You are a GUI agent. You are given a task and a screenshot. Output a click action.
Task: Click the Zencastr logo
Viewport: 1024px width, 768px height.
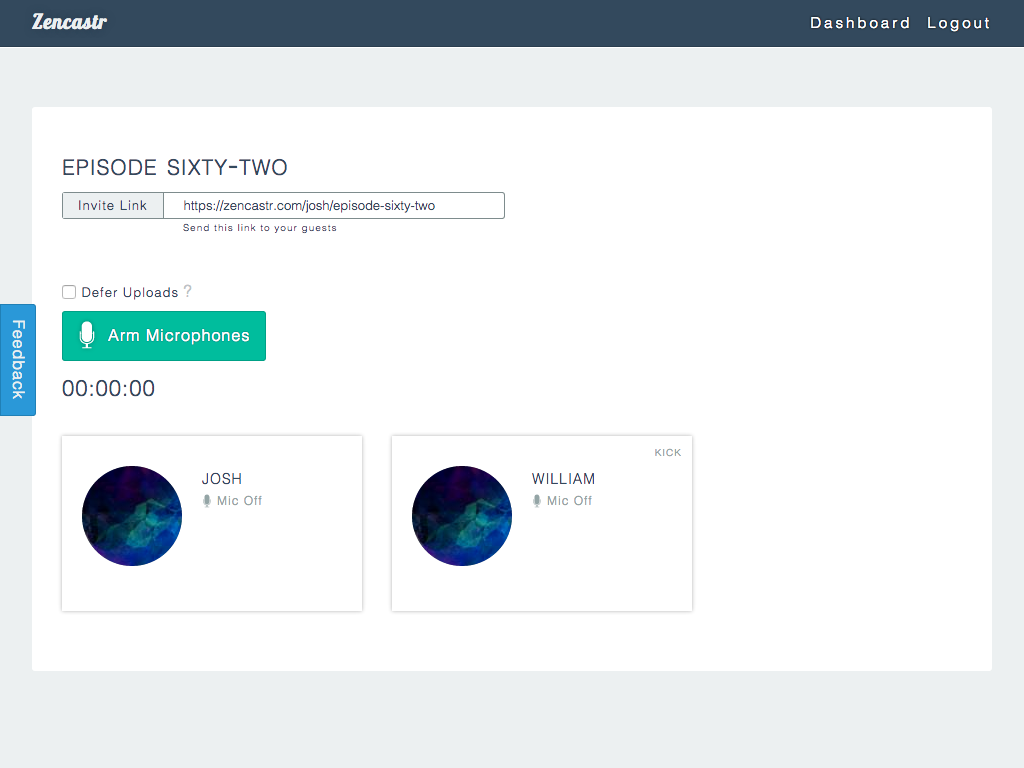(69, 22)
